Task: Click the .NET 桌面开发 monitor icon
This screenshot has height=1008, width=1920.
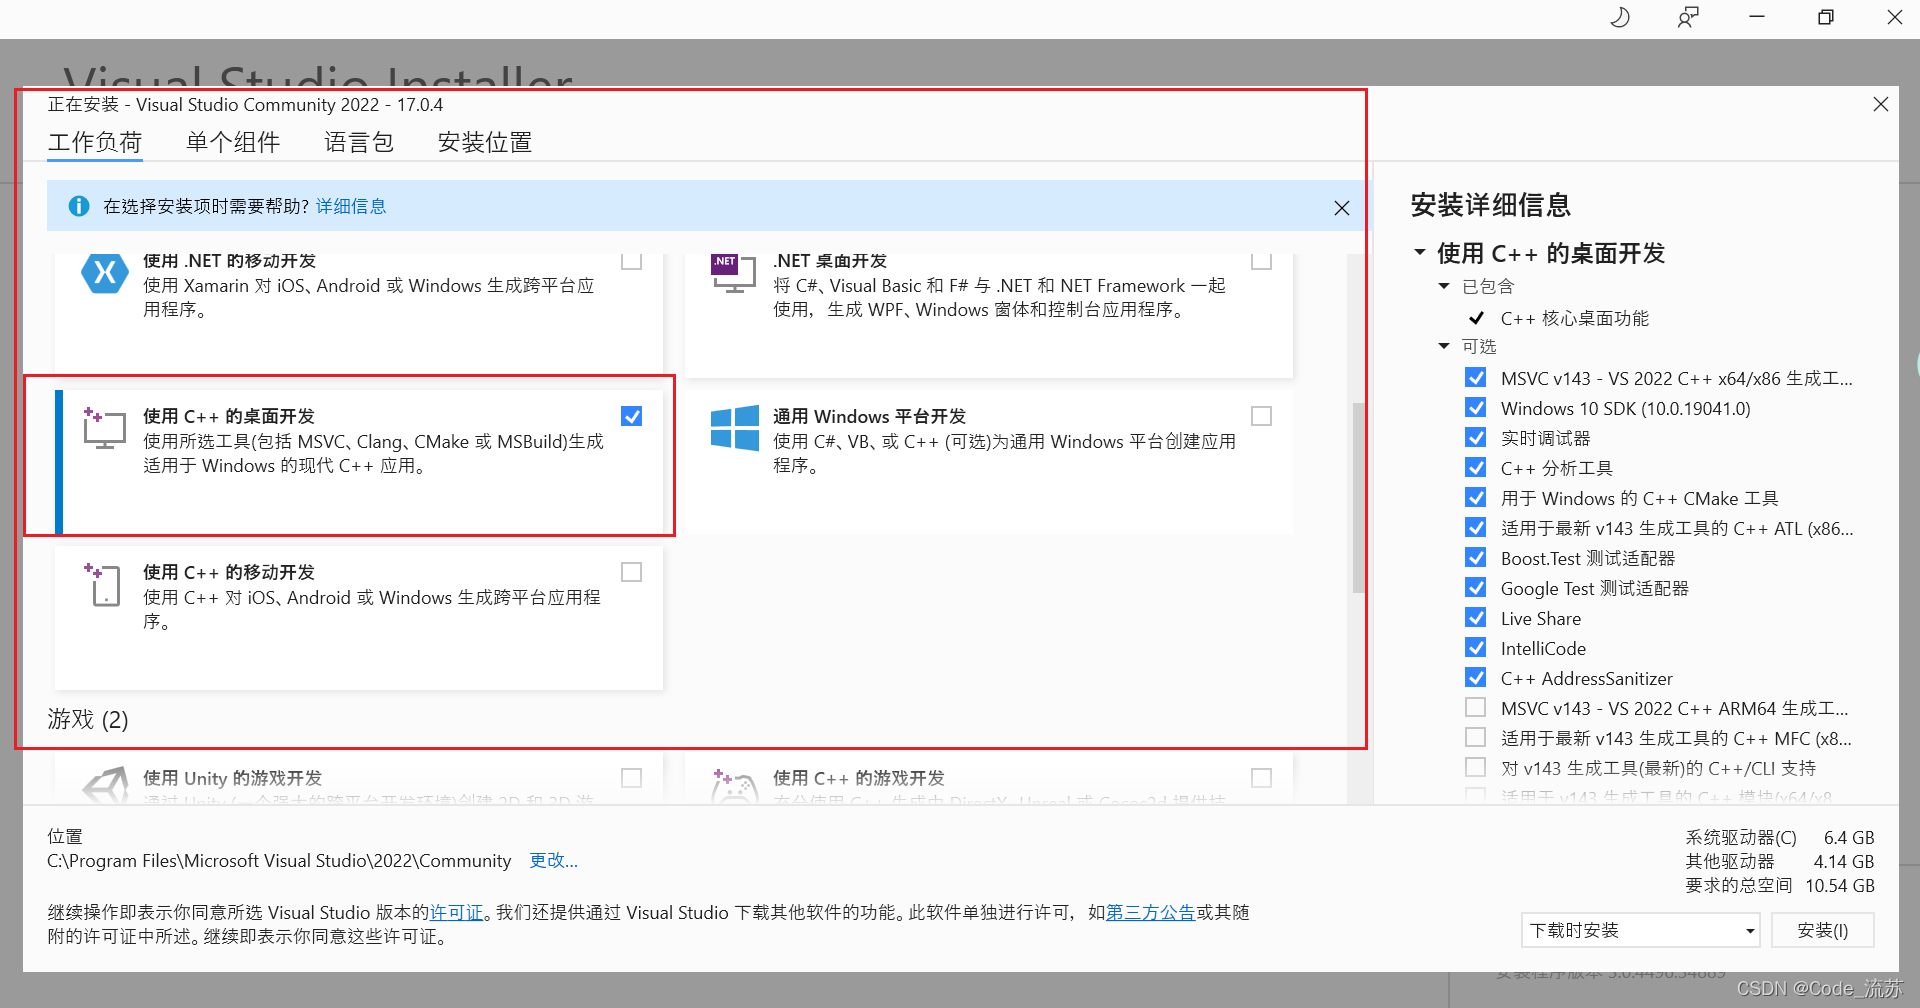Action: (x=734, y=273)
